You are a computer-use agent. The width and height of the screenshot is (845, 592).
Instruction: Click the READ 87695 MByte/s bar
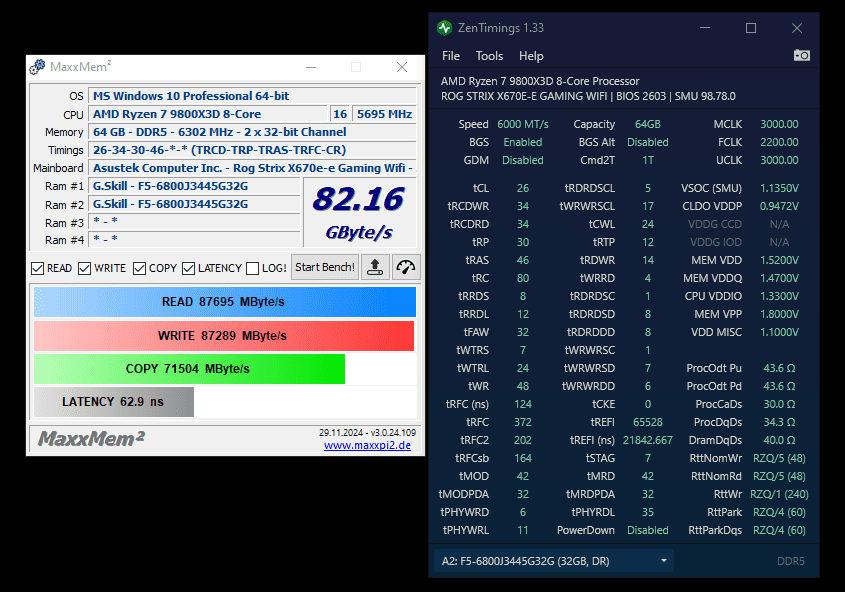click(225, 302)
